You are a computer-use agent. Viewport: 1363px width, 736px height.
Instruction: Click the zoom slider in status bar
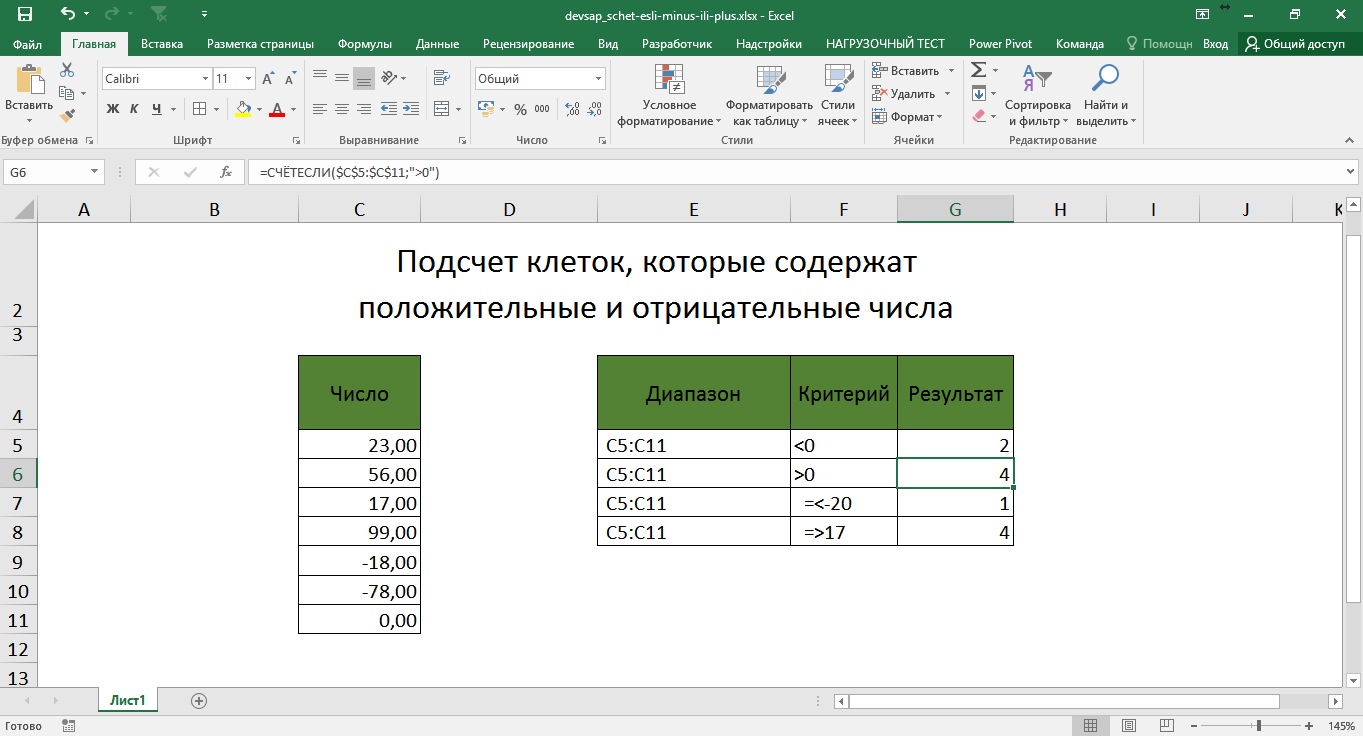click(x=1258, y=725)
